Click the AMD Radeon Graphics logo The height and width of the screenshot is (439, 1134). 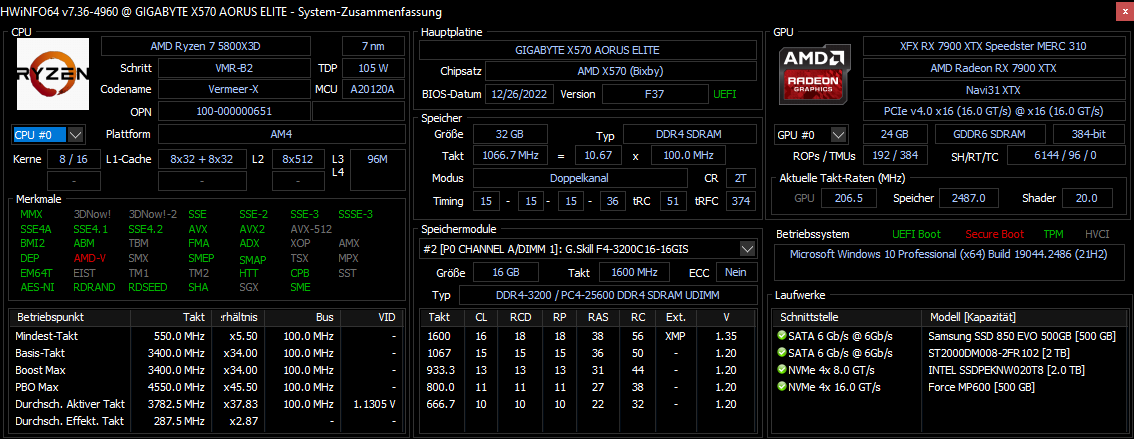[814, 74]
